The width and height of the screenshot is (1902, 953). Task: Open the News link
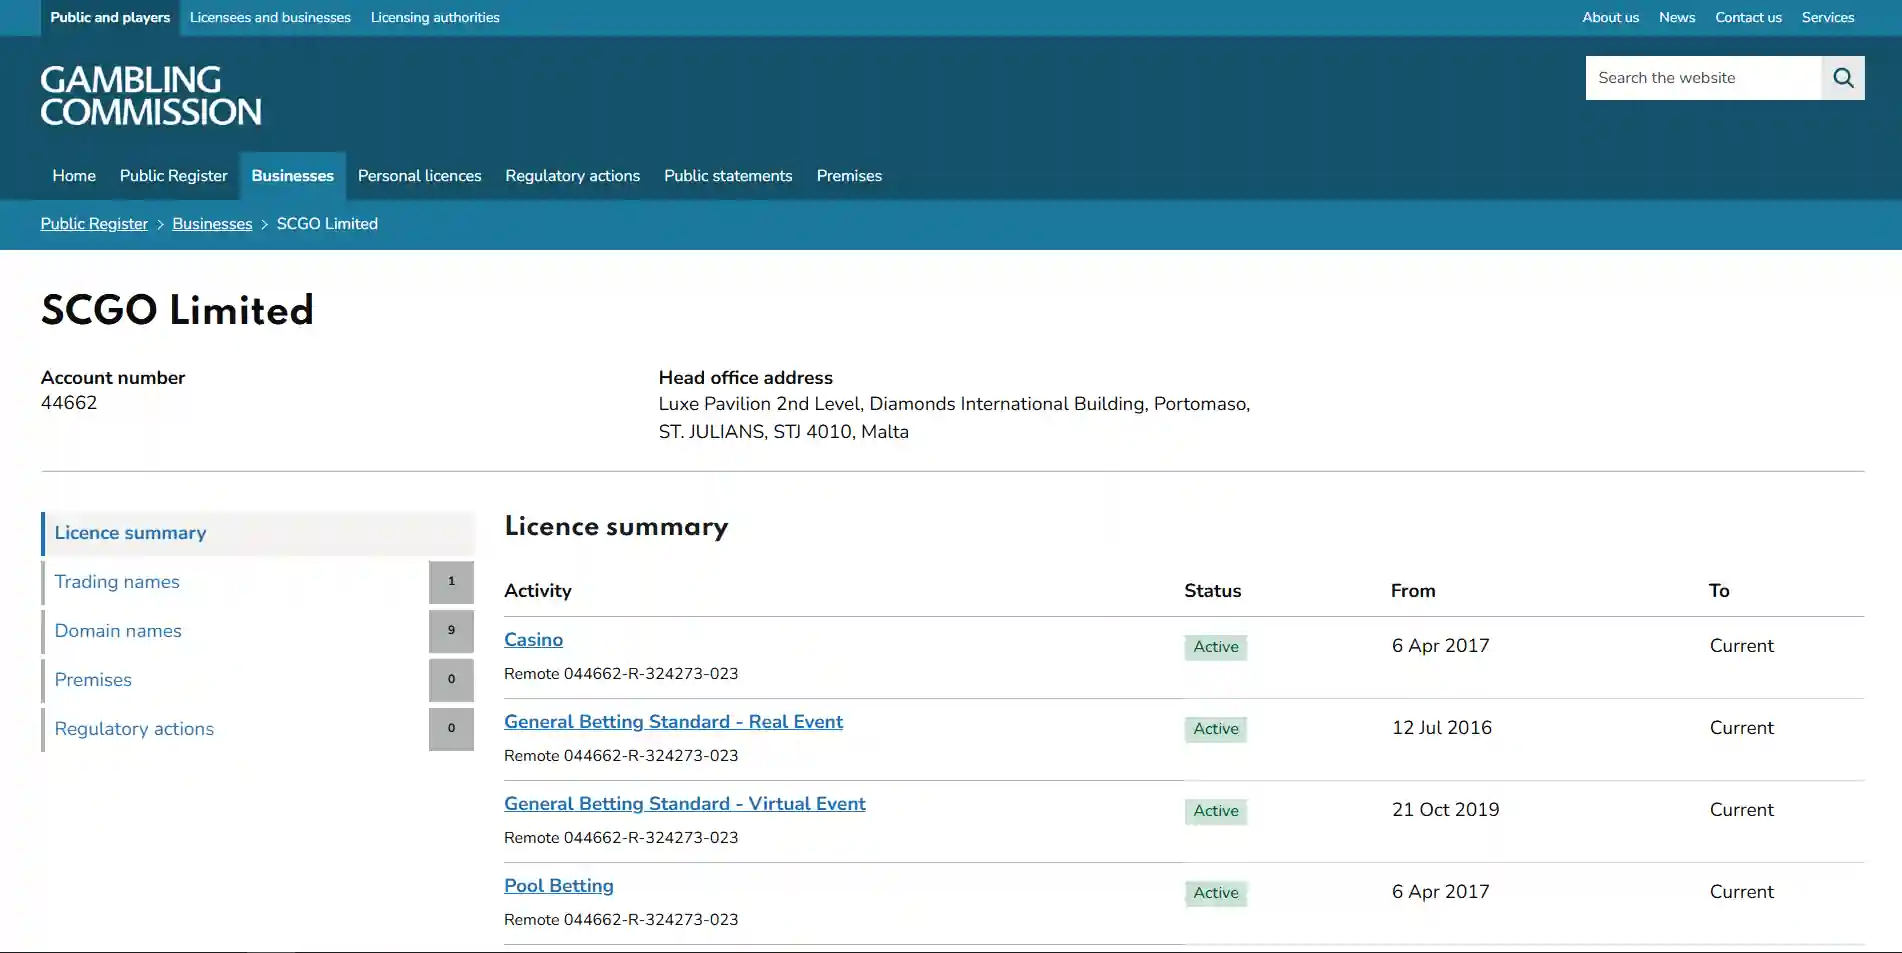[1677, 18]
